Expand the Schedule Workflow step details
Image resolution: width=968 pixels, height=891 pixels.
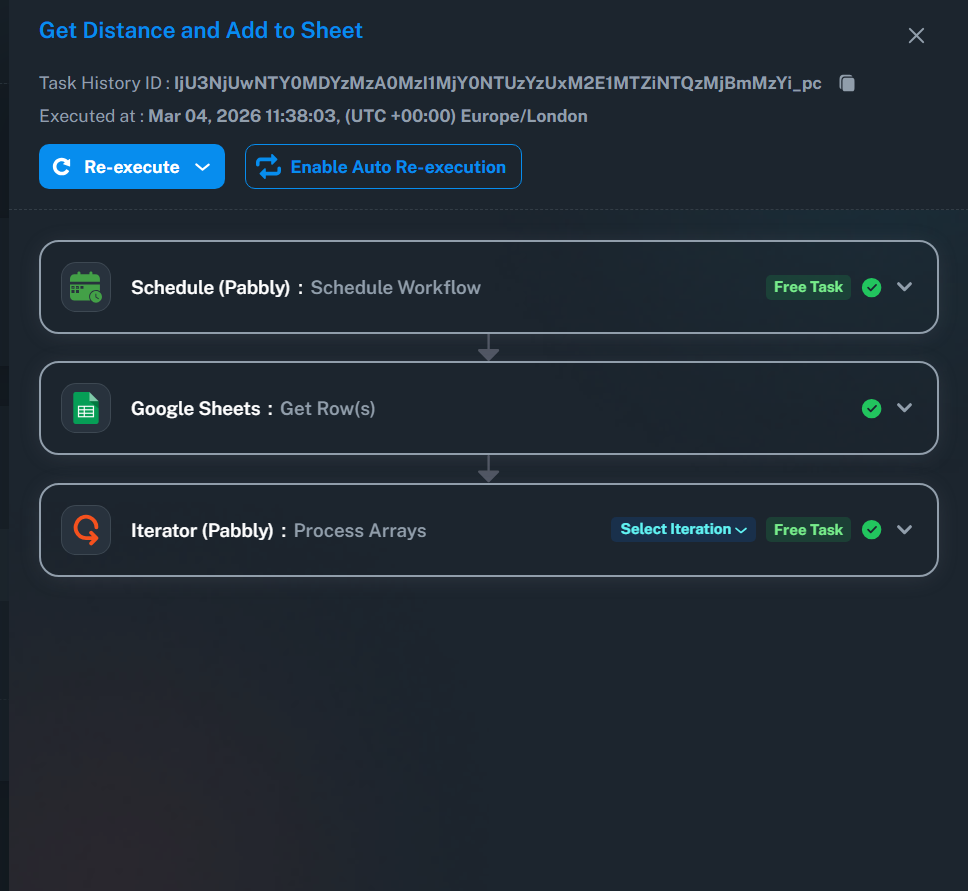(905, 287)
